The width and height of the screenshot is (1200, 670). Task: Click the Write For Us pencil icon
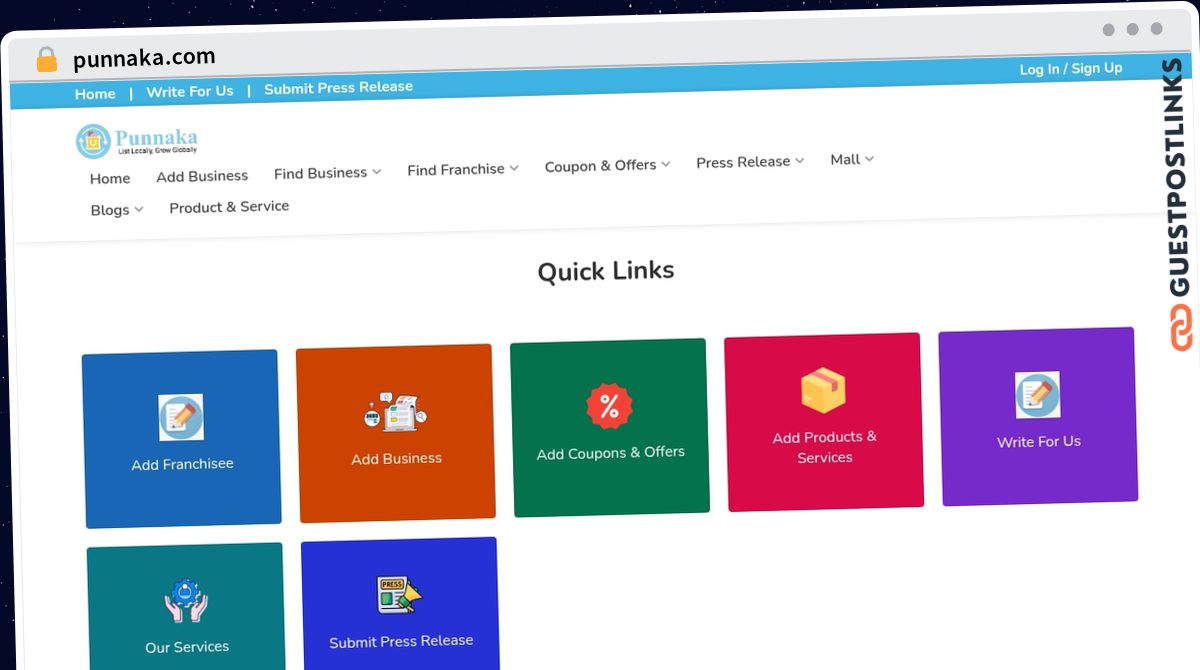pyautogui.click(x=1037, y=395)
